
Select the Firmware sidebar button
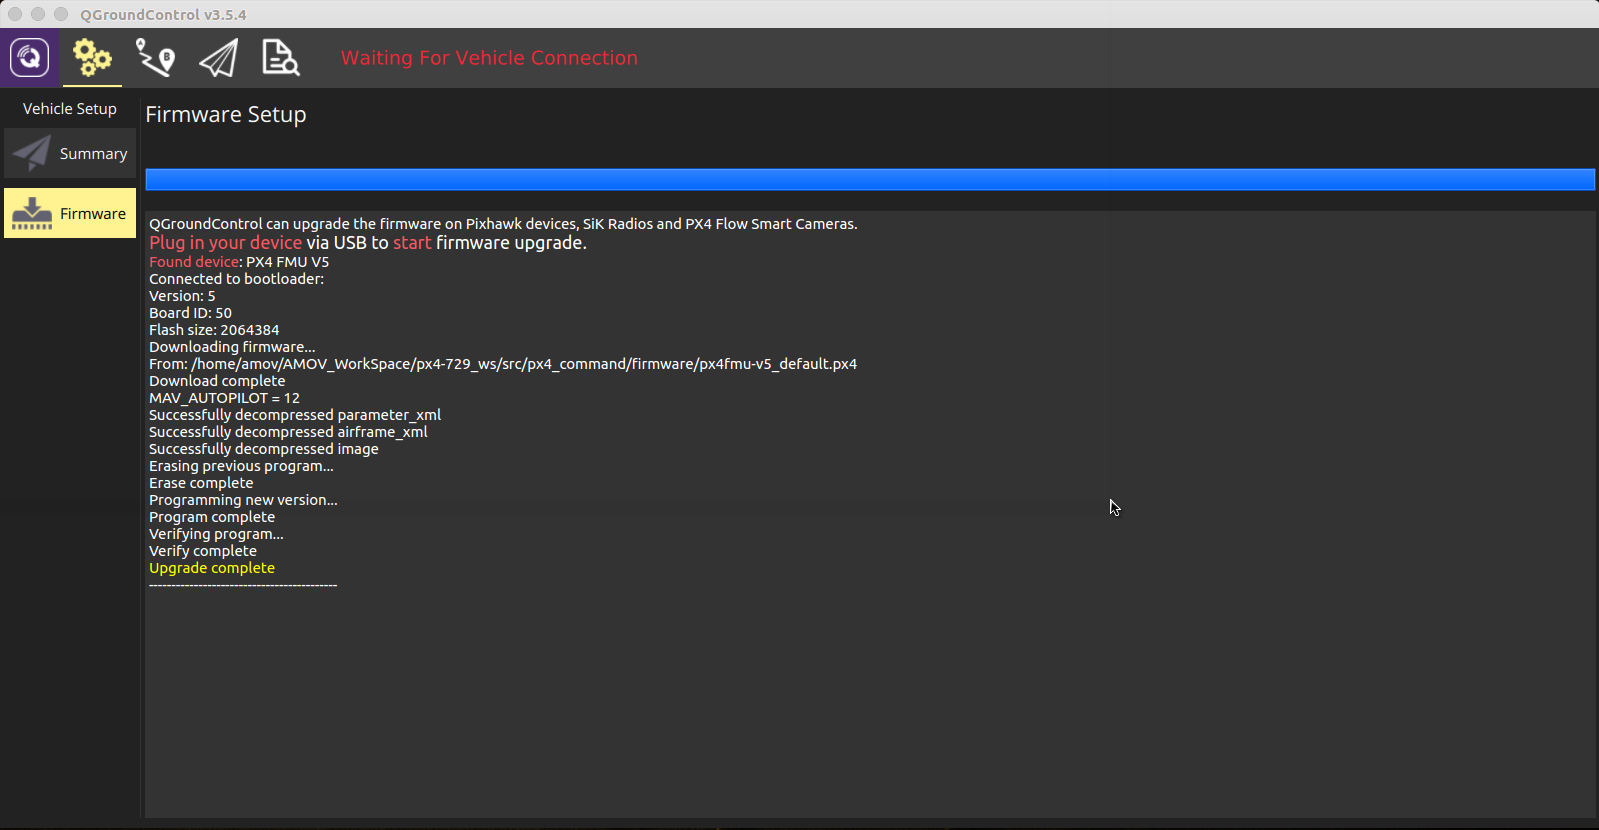click(70, 213)
